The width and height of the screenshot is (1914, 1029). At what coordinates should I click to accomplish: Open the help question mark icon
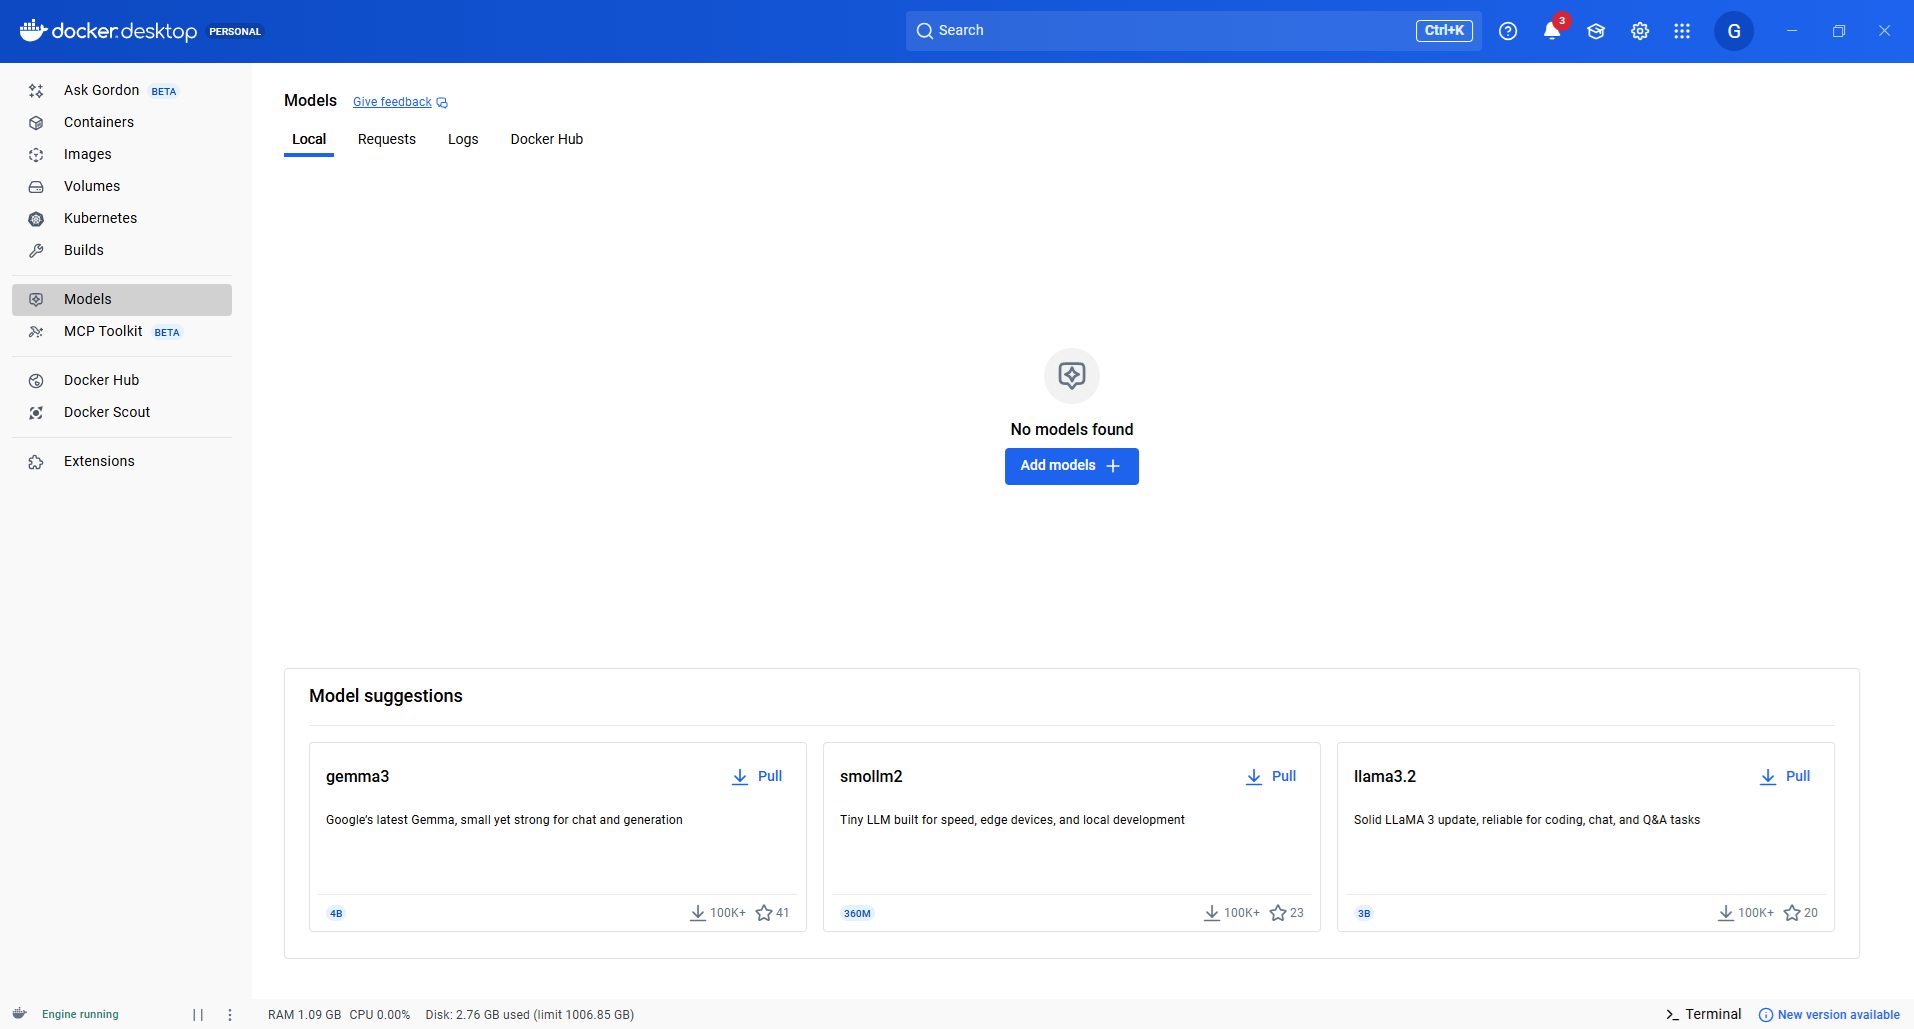[1508, 31]
